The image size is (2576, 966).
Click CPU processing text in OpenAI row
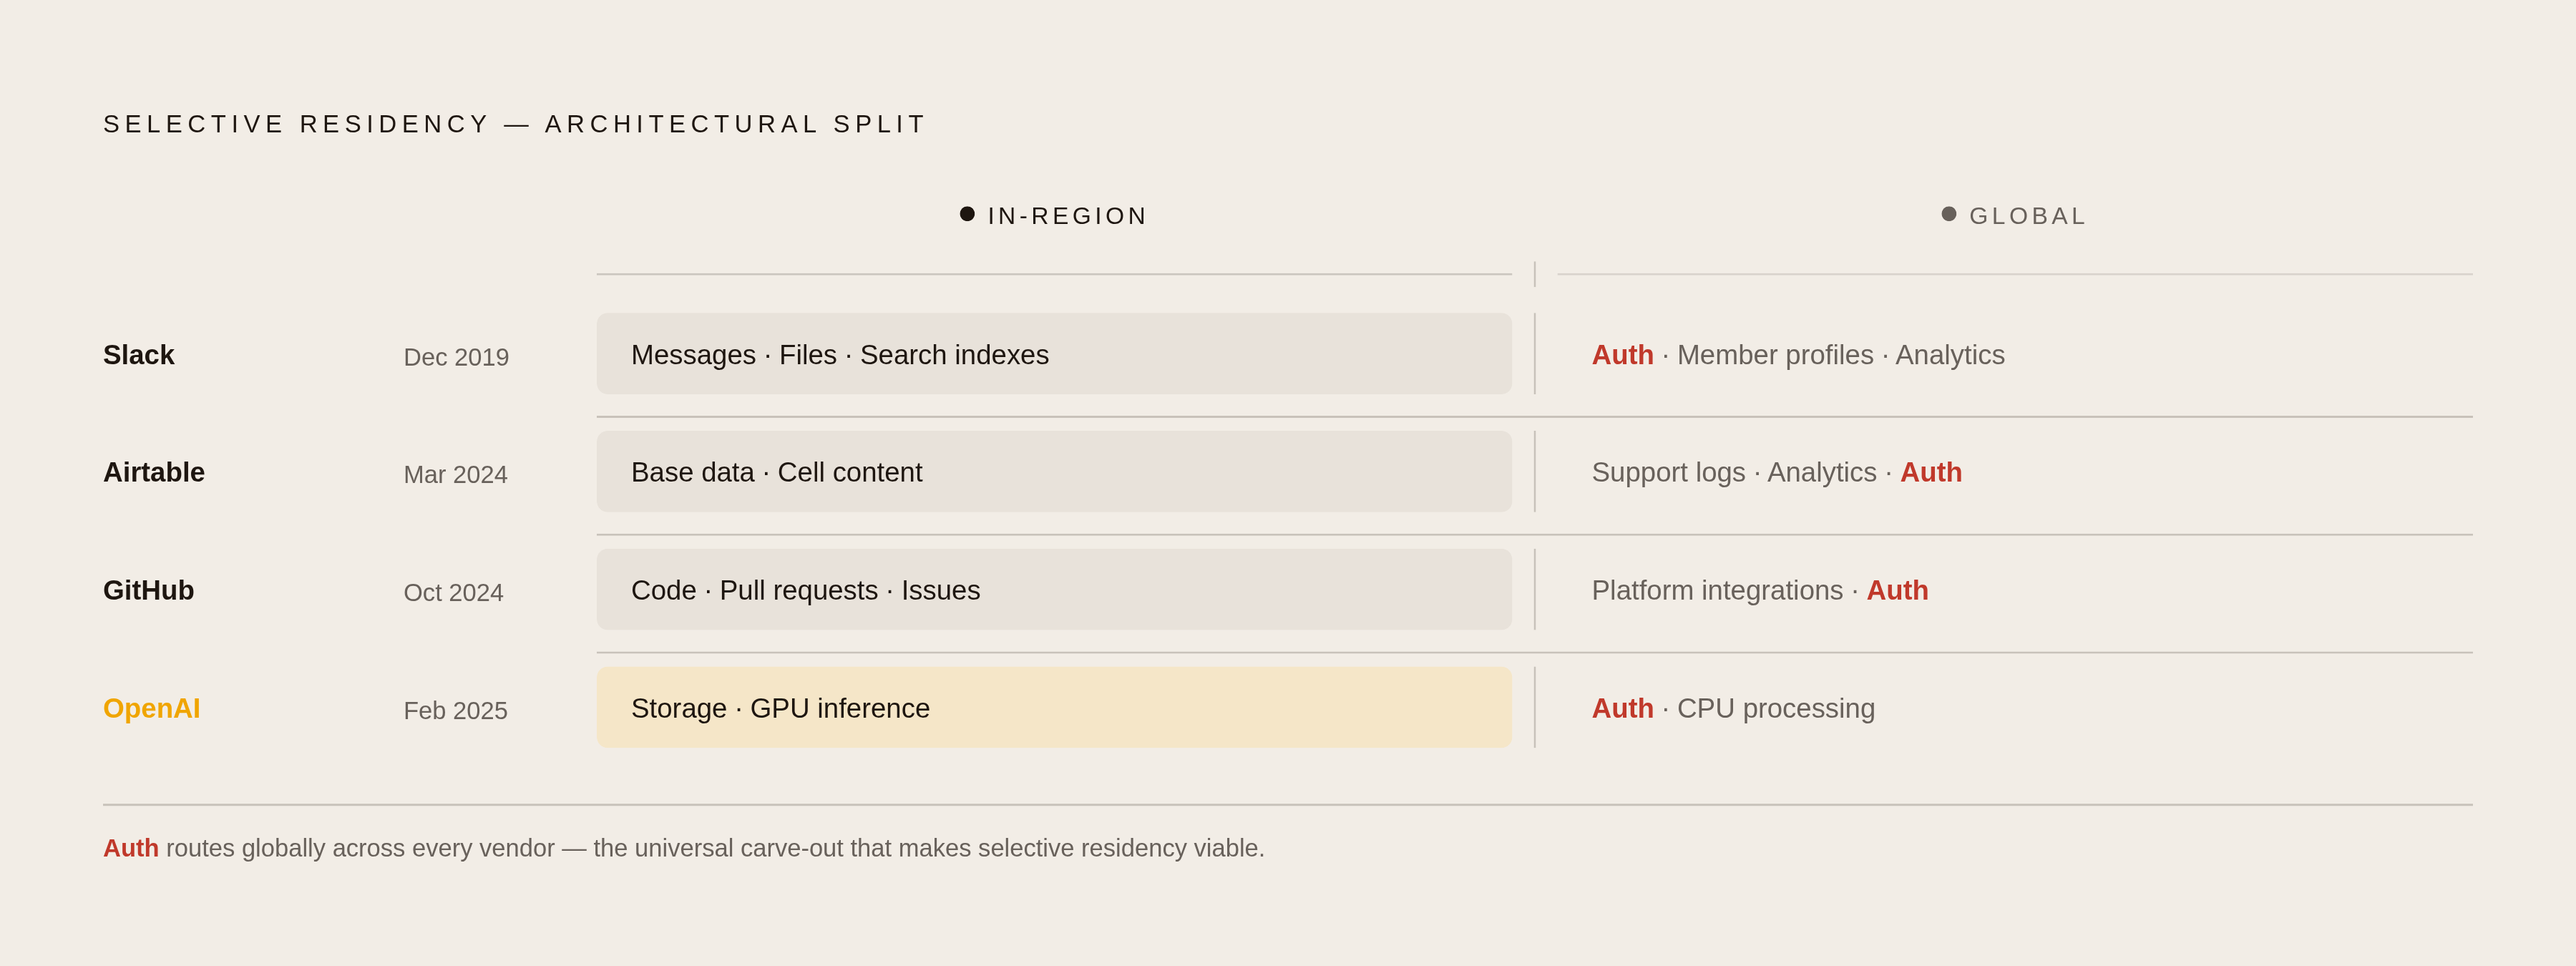(1776, 709)
